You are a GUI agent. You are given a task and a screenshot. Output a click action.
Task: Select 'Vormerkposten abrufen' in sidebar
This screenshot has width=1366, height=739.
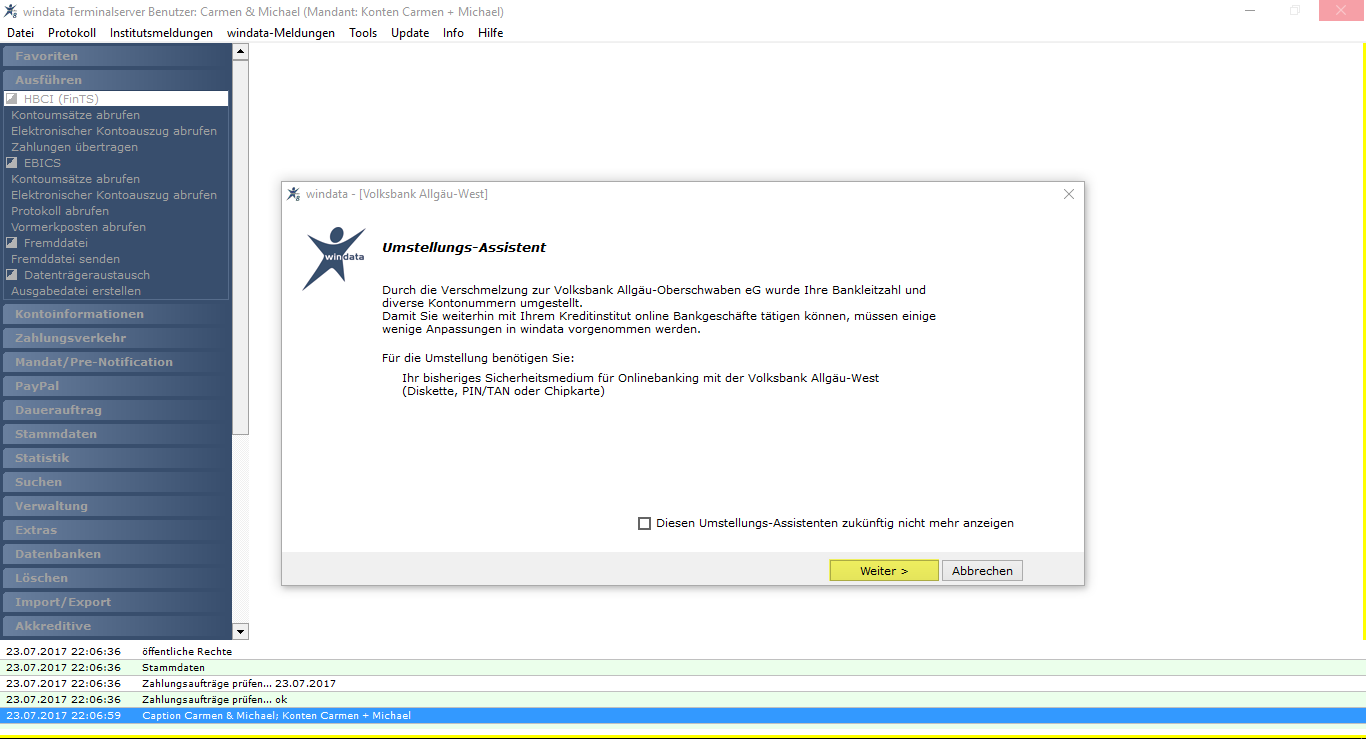[x=79, y=227]
